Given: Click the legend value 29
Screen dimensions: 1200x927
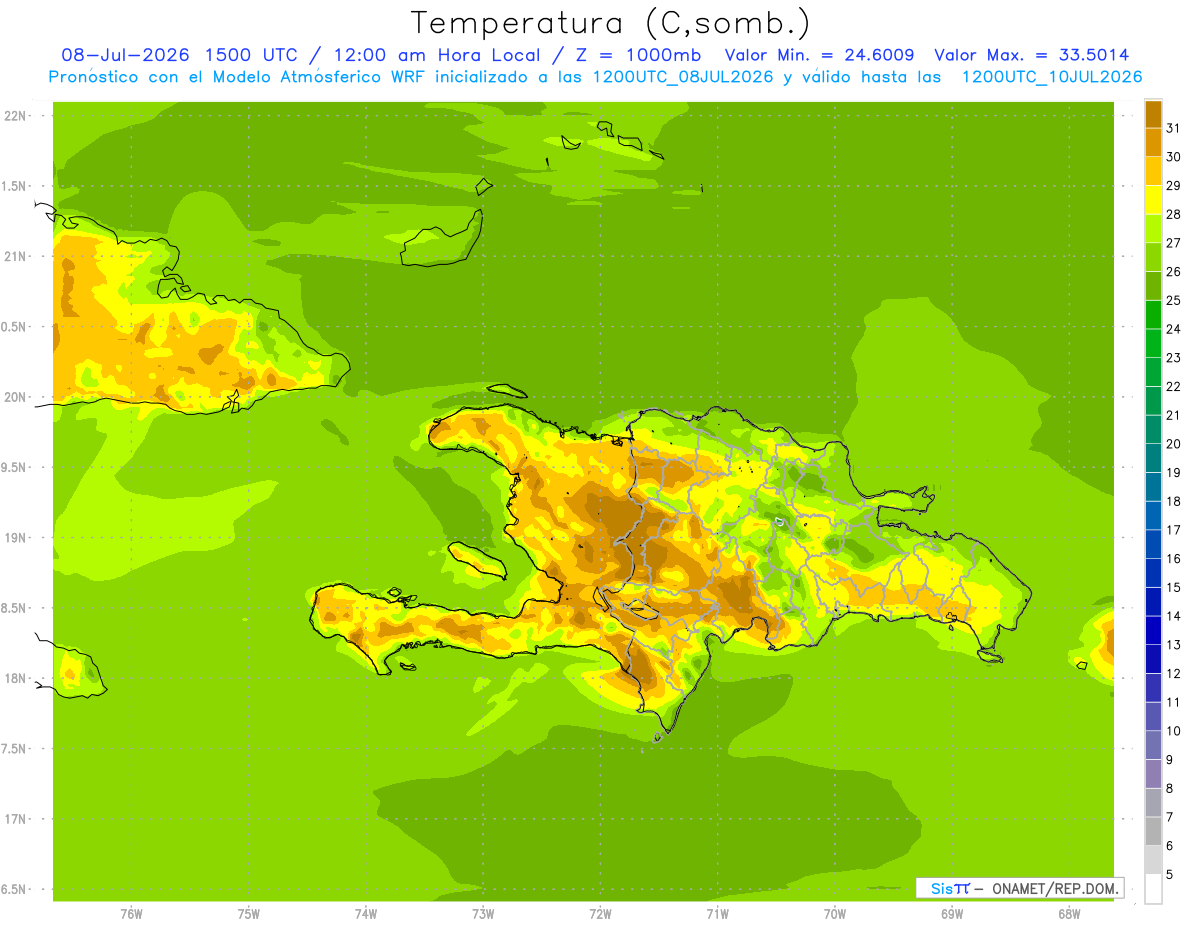Looking at the screenshot, I should [x=1174, y=185].
